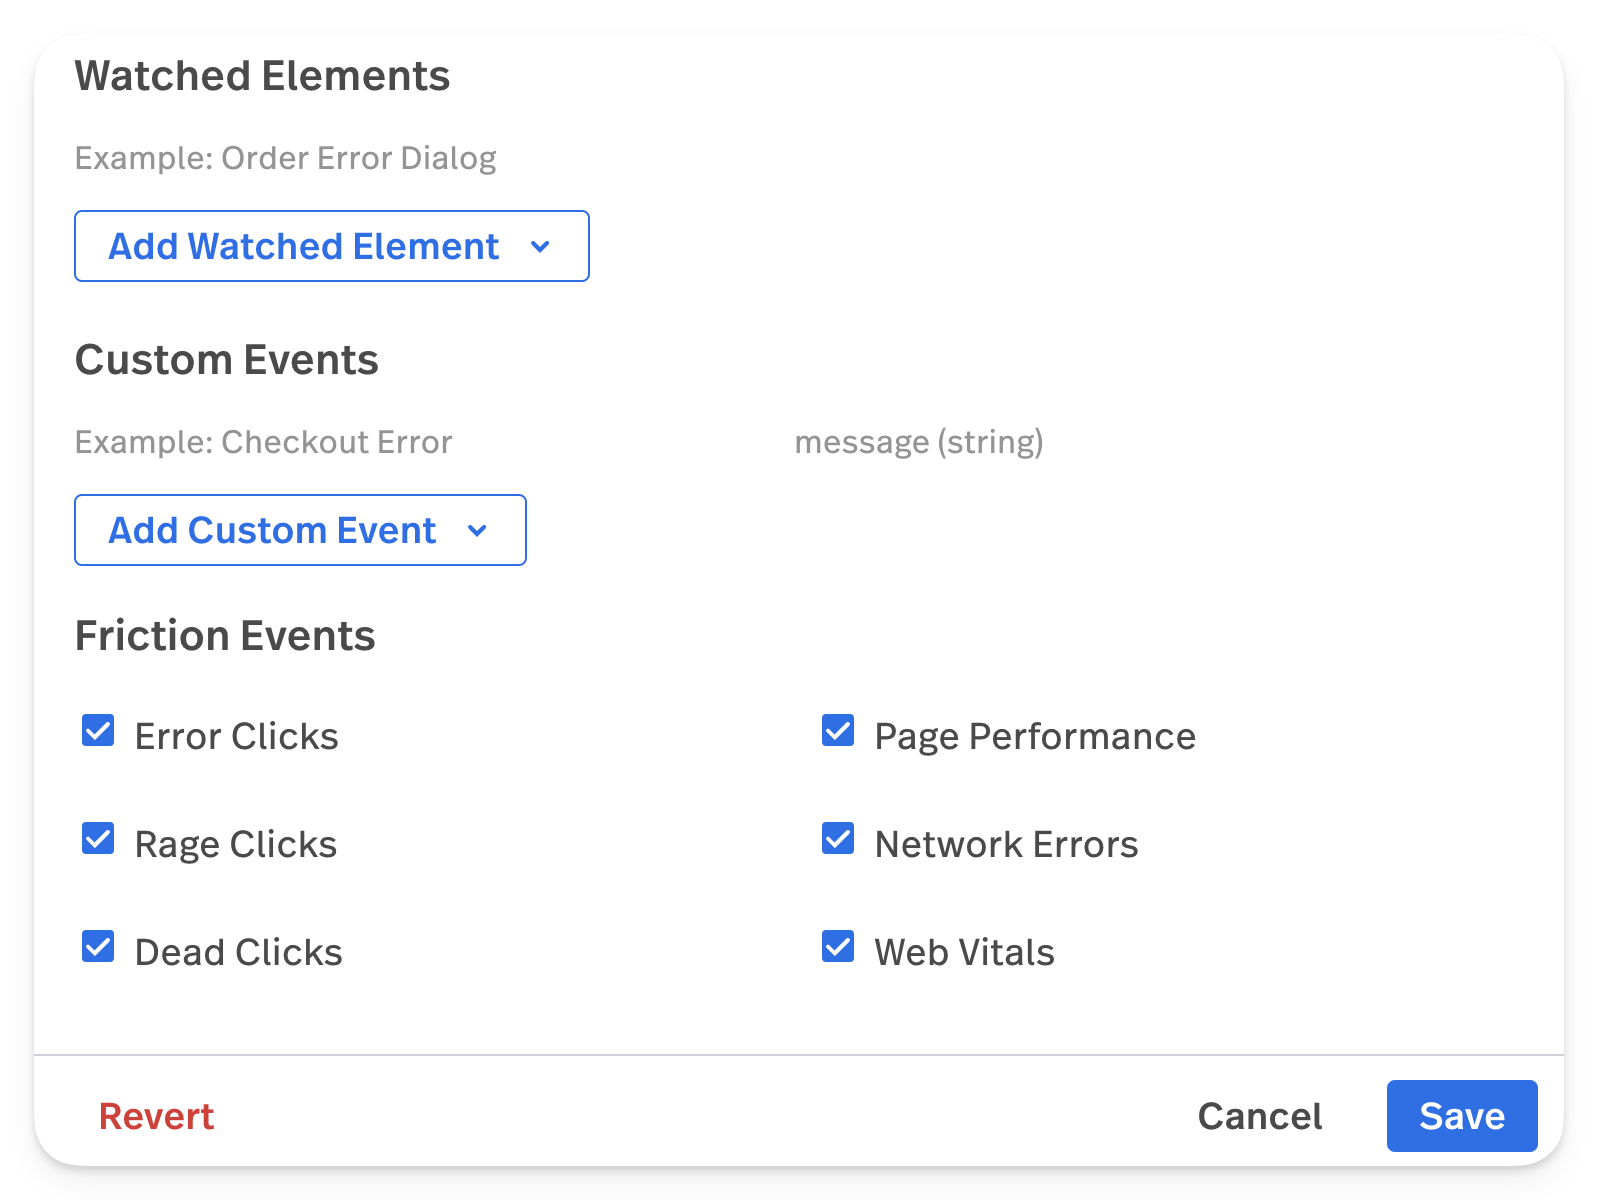Click the Watched Elements heading
The height and width of the screenshot is (1200, 1598).
tap(262, 76)
